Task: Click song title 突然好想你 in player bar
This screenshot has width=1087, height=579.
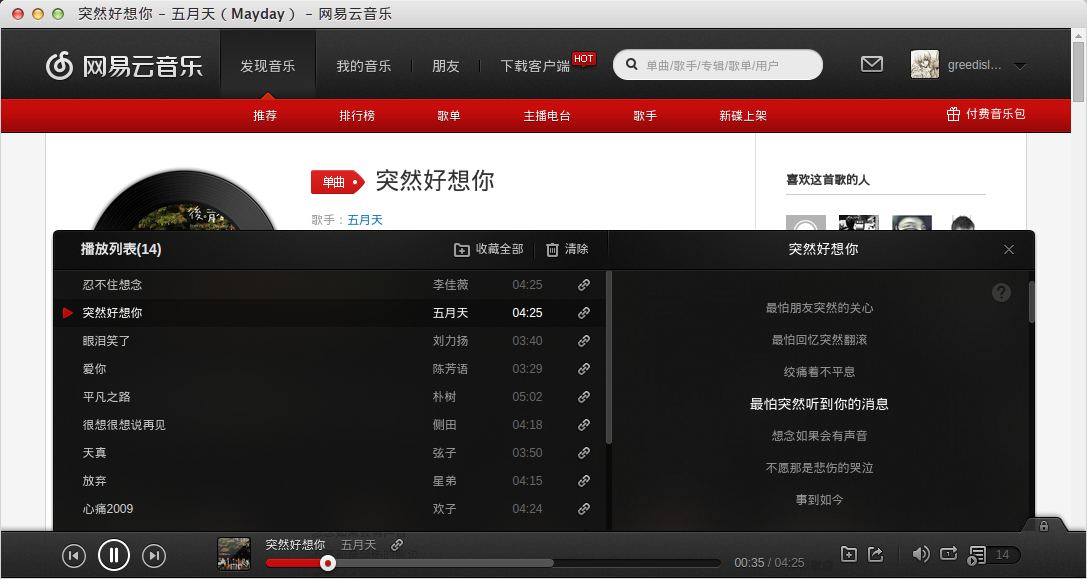Action: coord(295,545)
